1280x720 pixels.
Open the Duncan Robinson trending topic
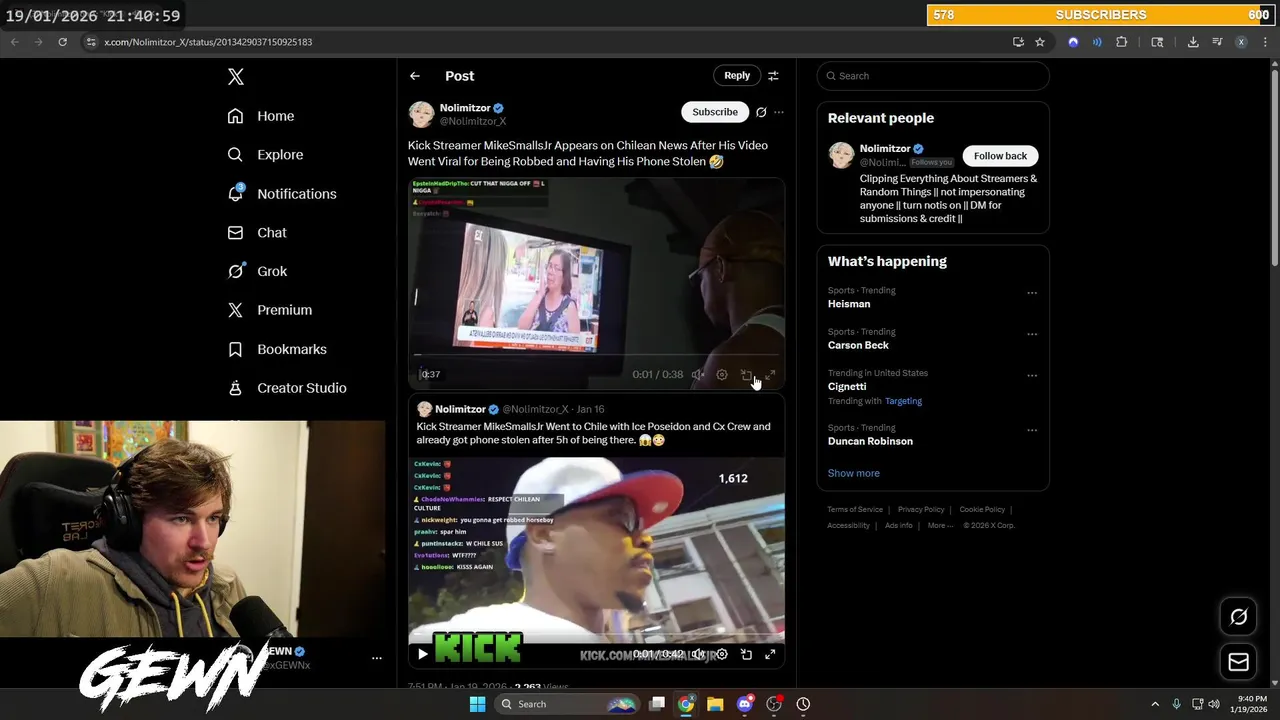coord(870,441)
